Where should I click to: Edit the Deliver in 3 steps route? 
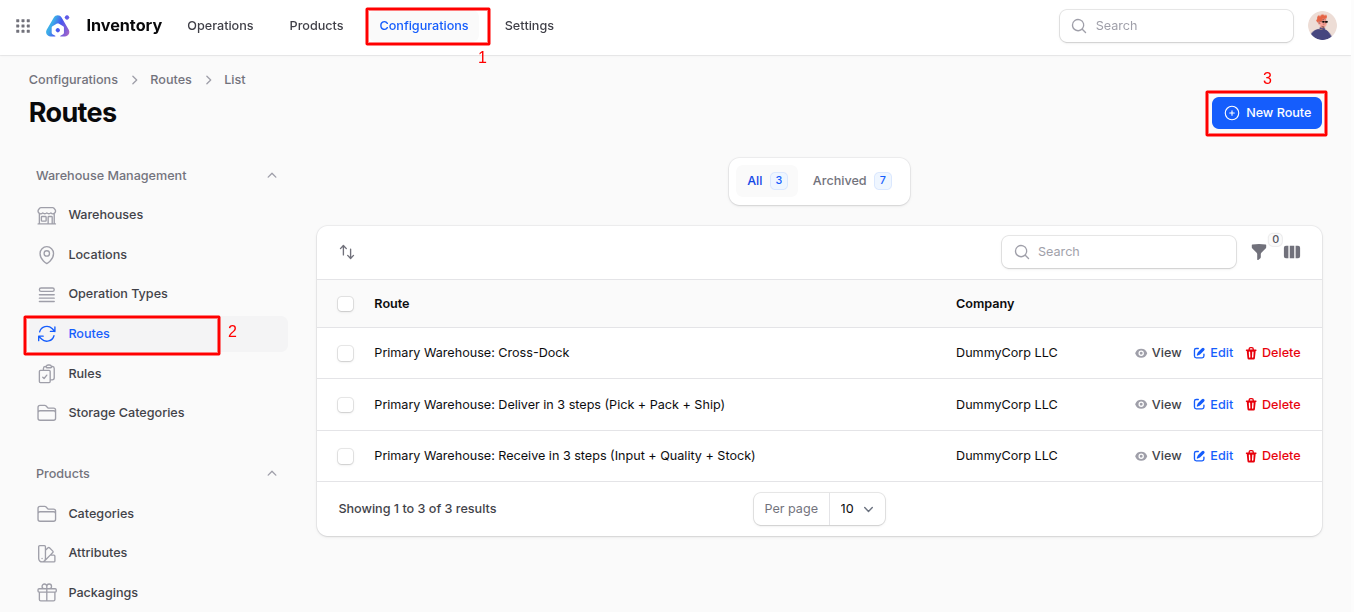[x=1213, y=405]
